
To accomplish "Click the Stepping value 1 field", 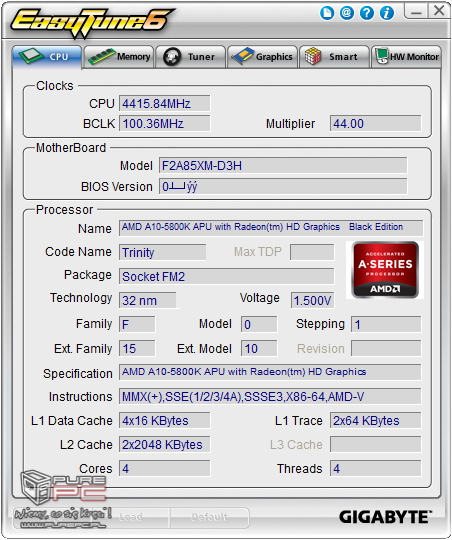I will point(386,324).
